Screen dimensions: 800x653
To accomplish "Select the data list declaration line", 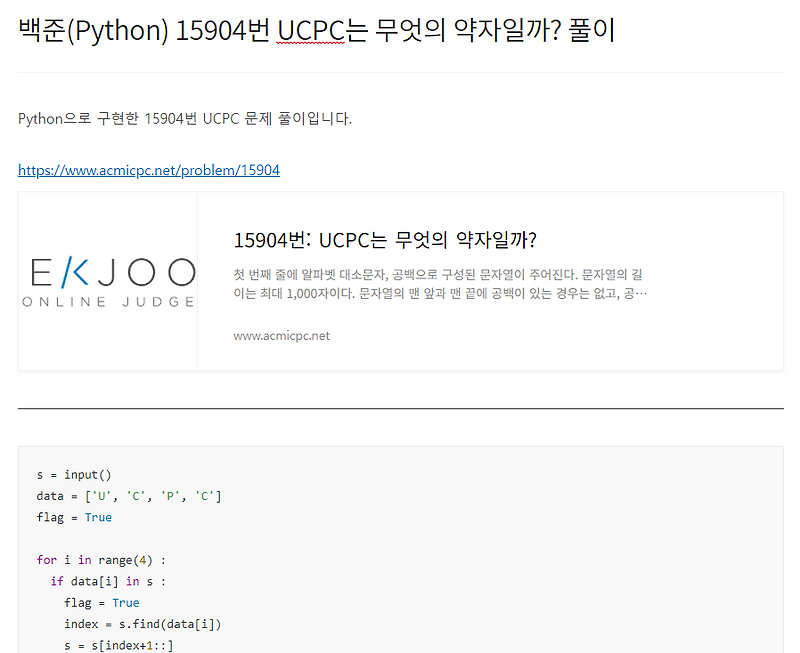I will click(125, 495).
